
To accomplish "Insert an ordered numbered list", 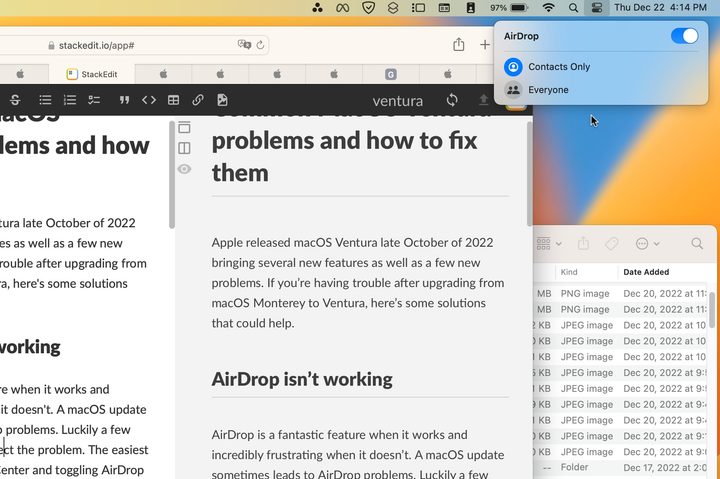I will 70,100.
